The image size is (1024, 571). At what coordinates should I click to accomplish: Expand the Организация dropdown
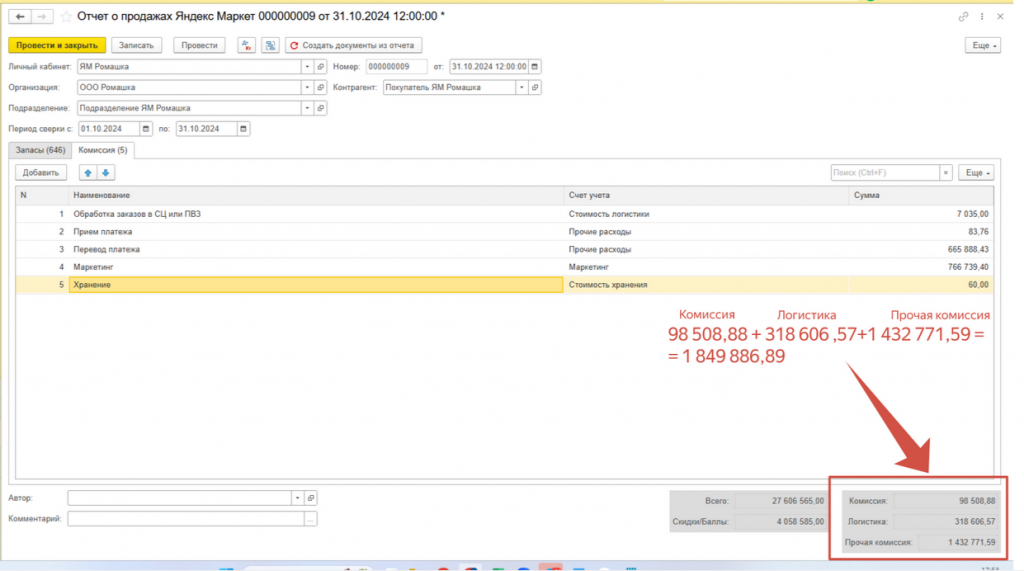pos(306,88)
